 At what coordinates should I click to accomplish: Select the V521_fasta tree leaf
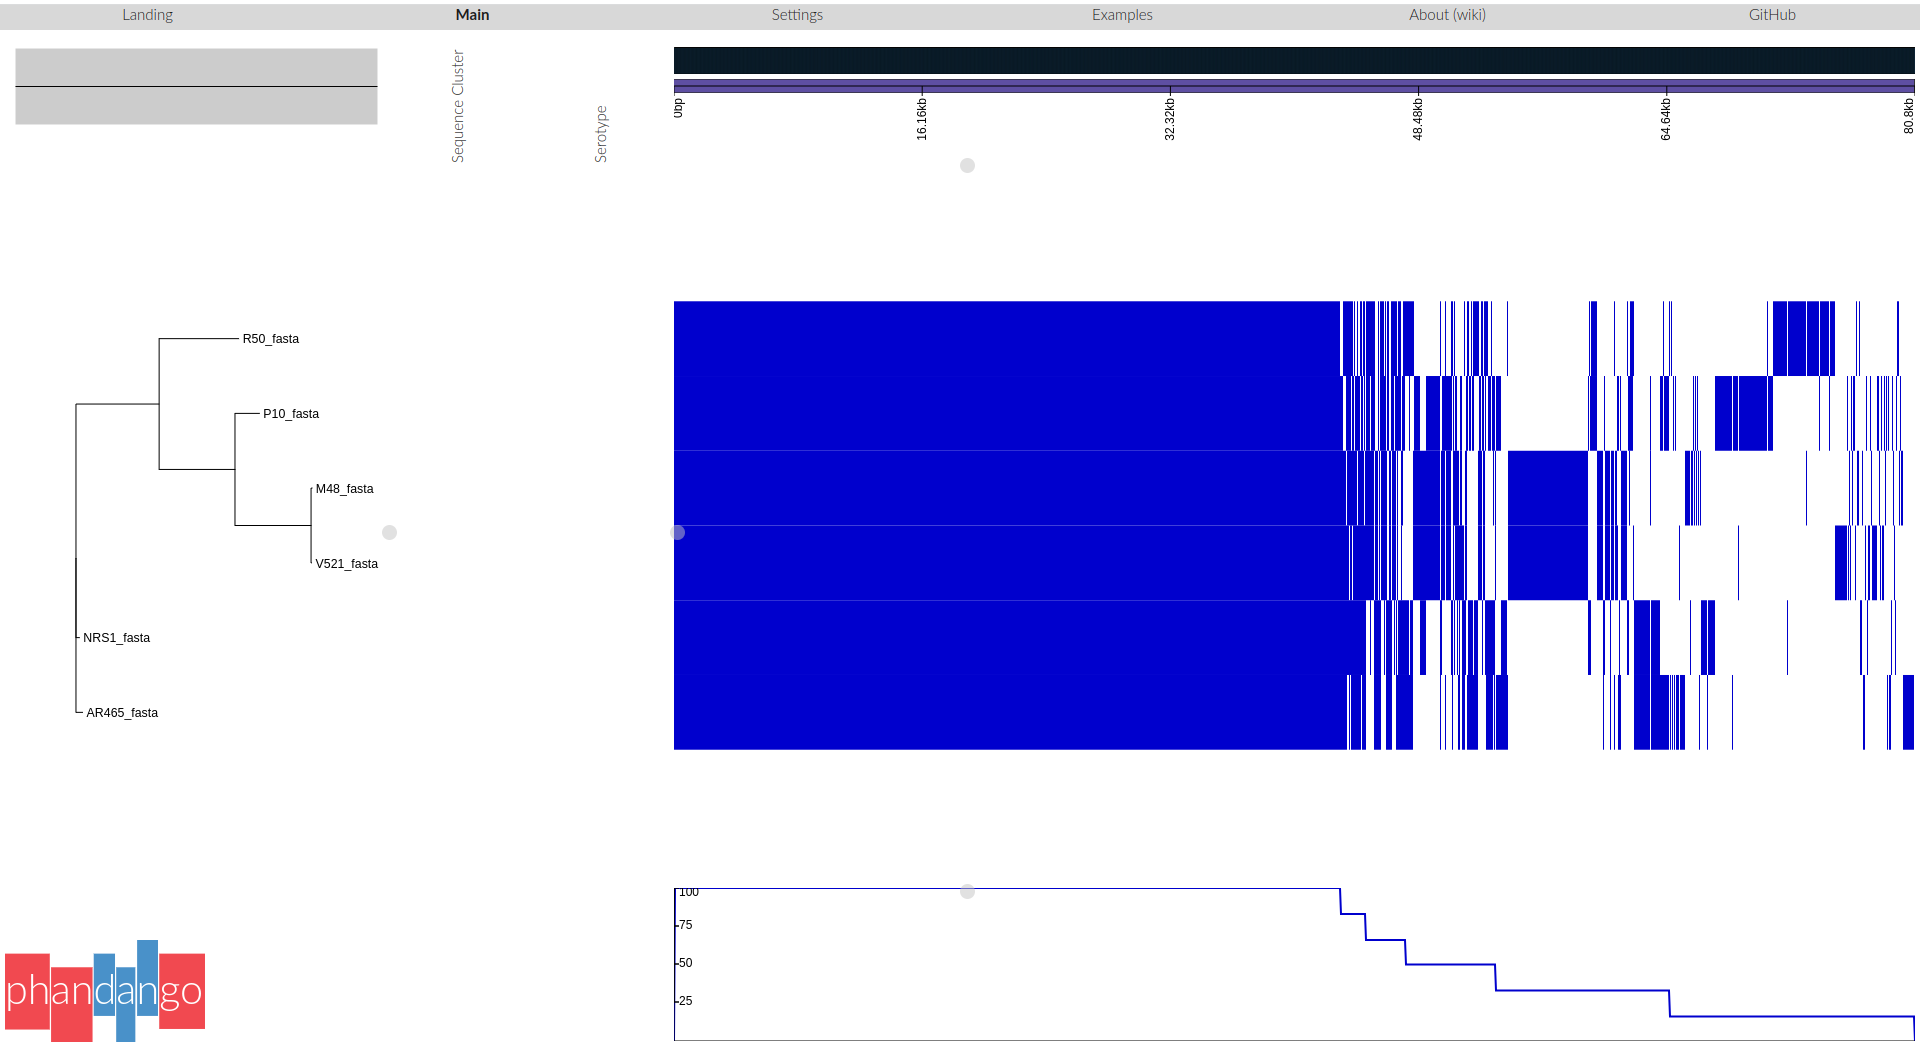pyautogui.click(x=346, y=564)
